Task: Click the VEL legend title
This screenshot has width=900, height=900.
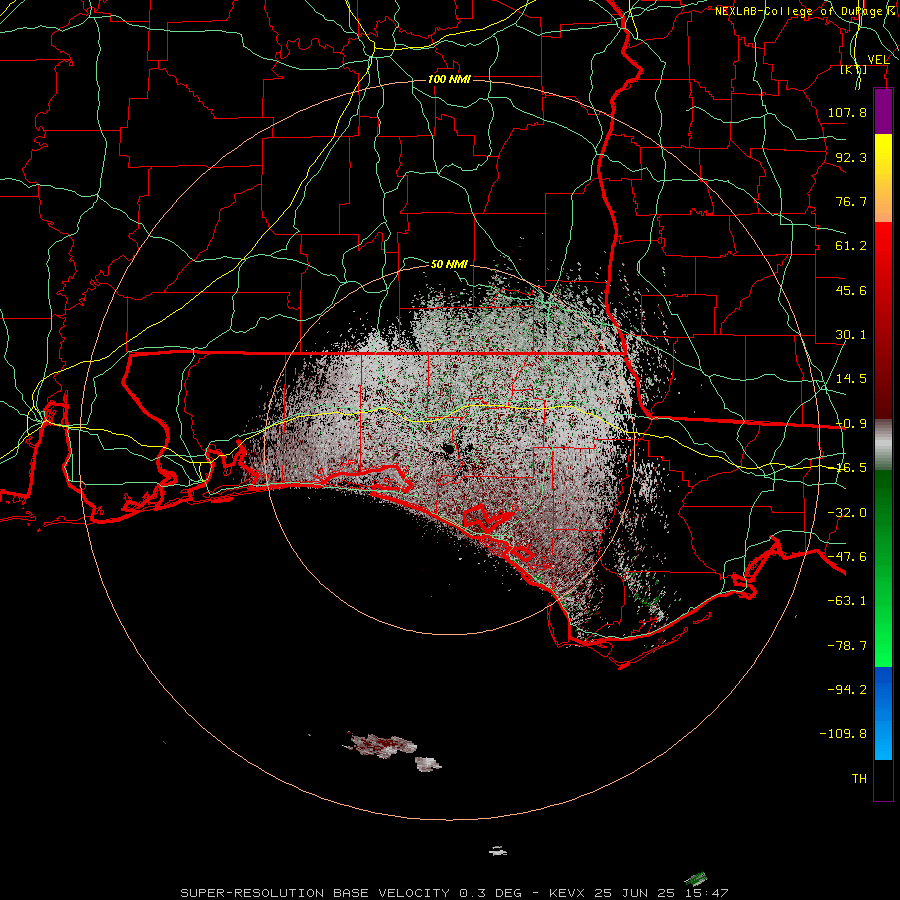Action: click(x=878, y=60)
